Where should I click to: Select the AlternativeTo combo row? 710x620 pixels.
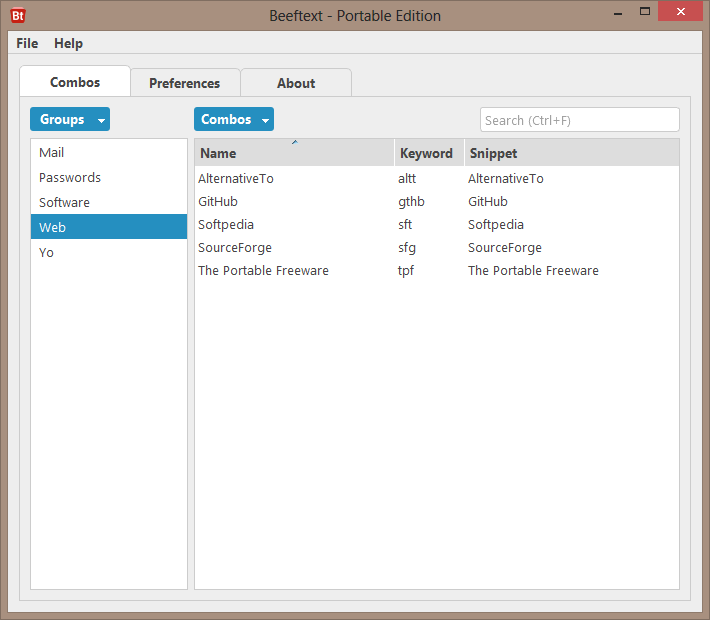click(x=236, y=178)
